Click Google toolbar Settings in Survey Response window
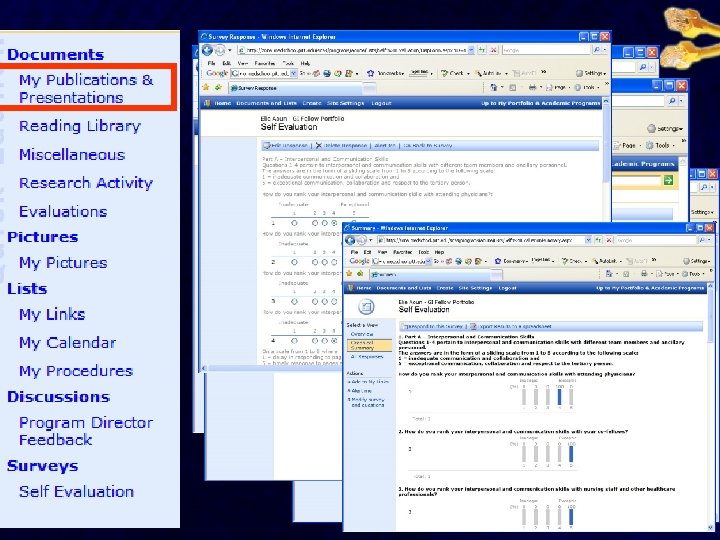 (x=591, y=73)
